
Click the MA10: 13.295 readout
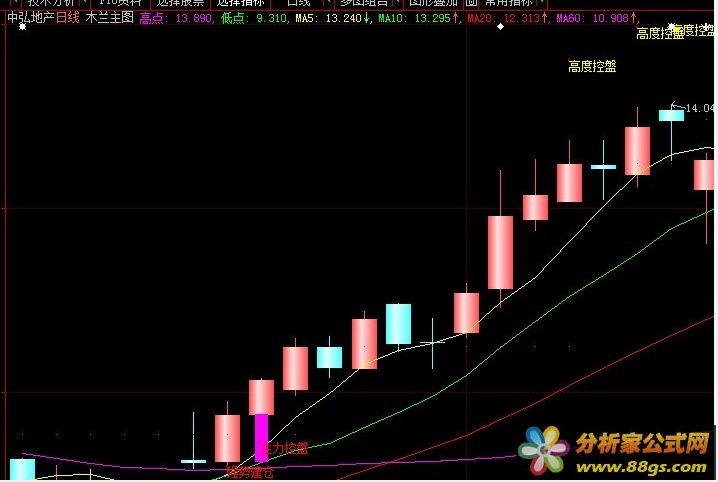coord(419,18)
